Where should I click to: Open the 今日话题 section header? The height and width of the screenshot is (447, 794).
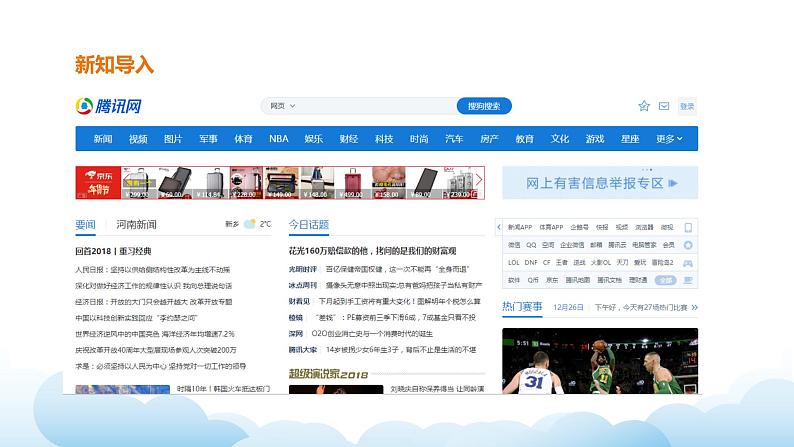coord(309,225)
